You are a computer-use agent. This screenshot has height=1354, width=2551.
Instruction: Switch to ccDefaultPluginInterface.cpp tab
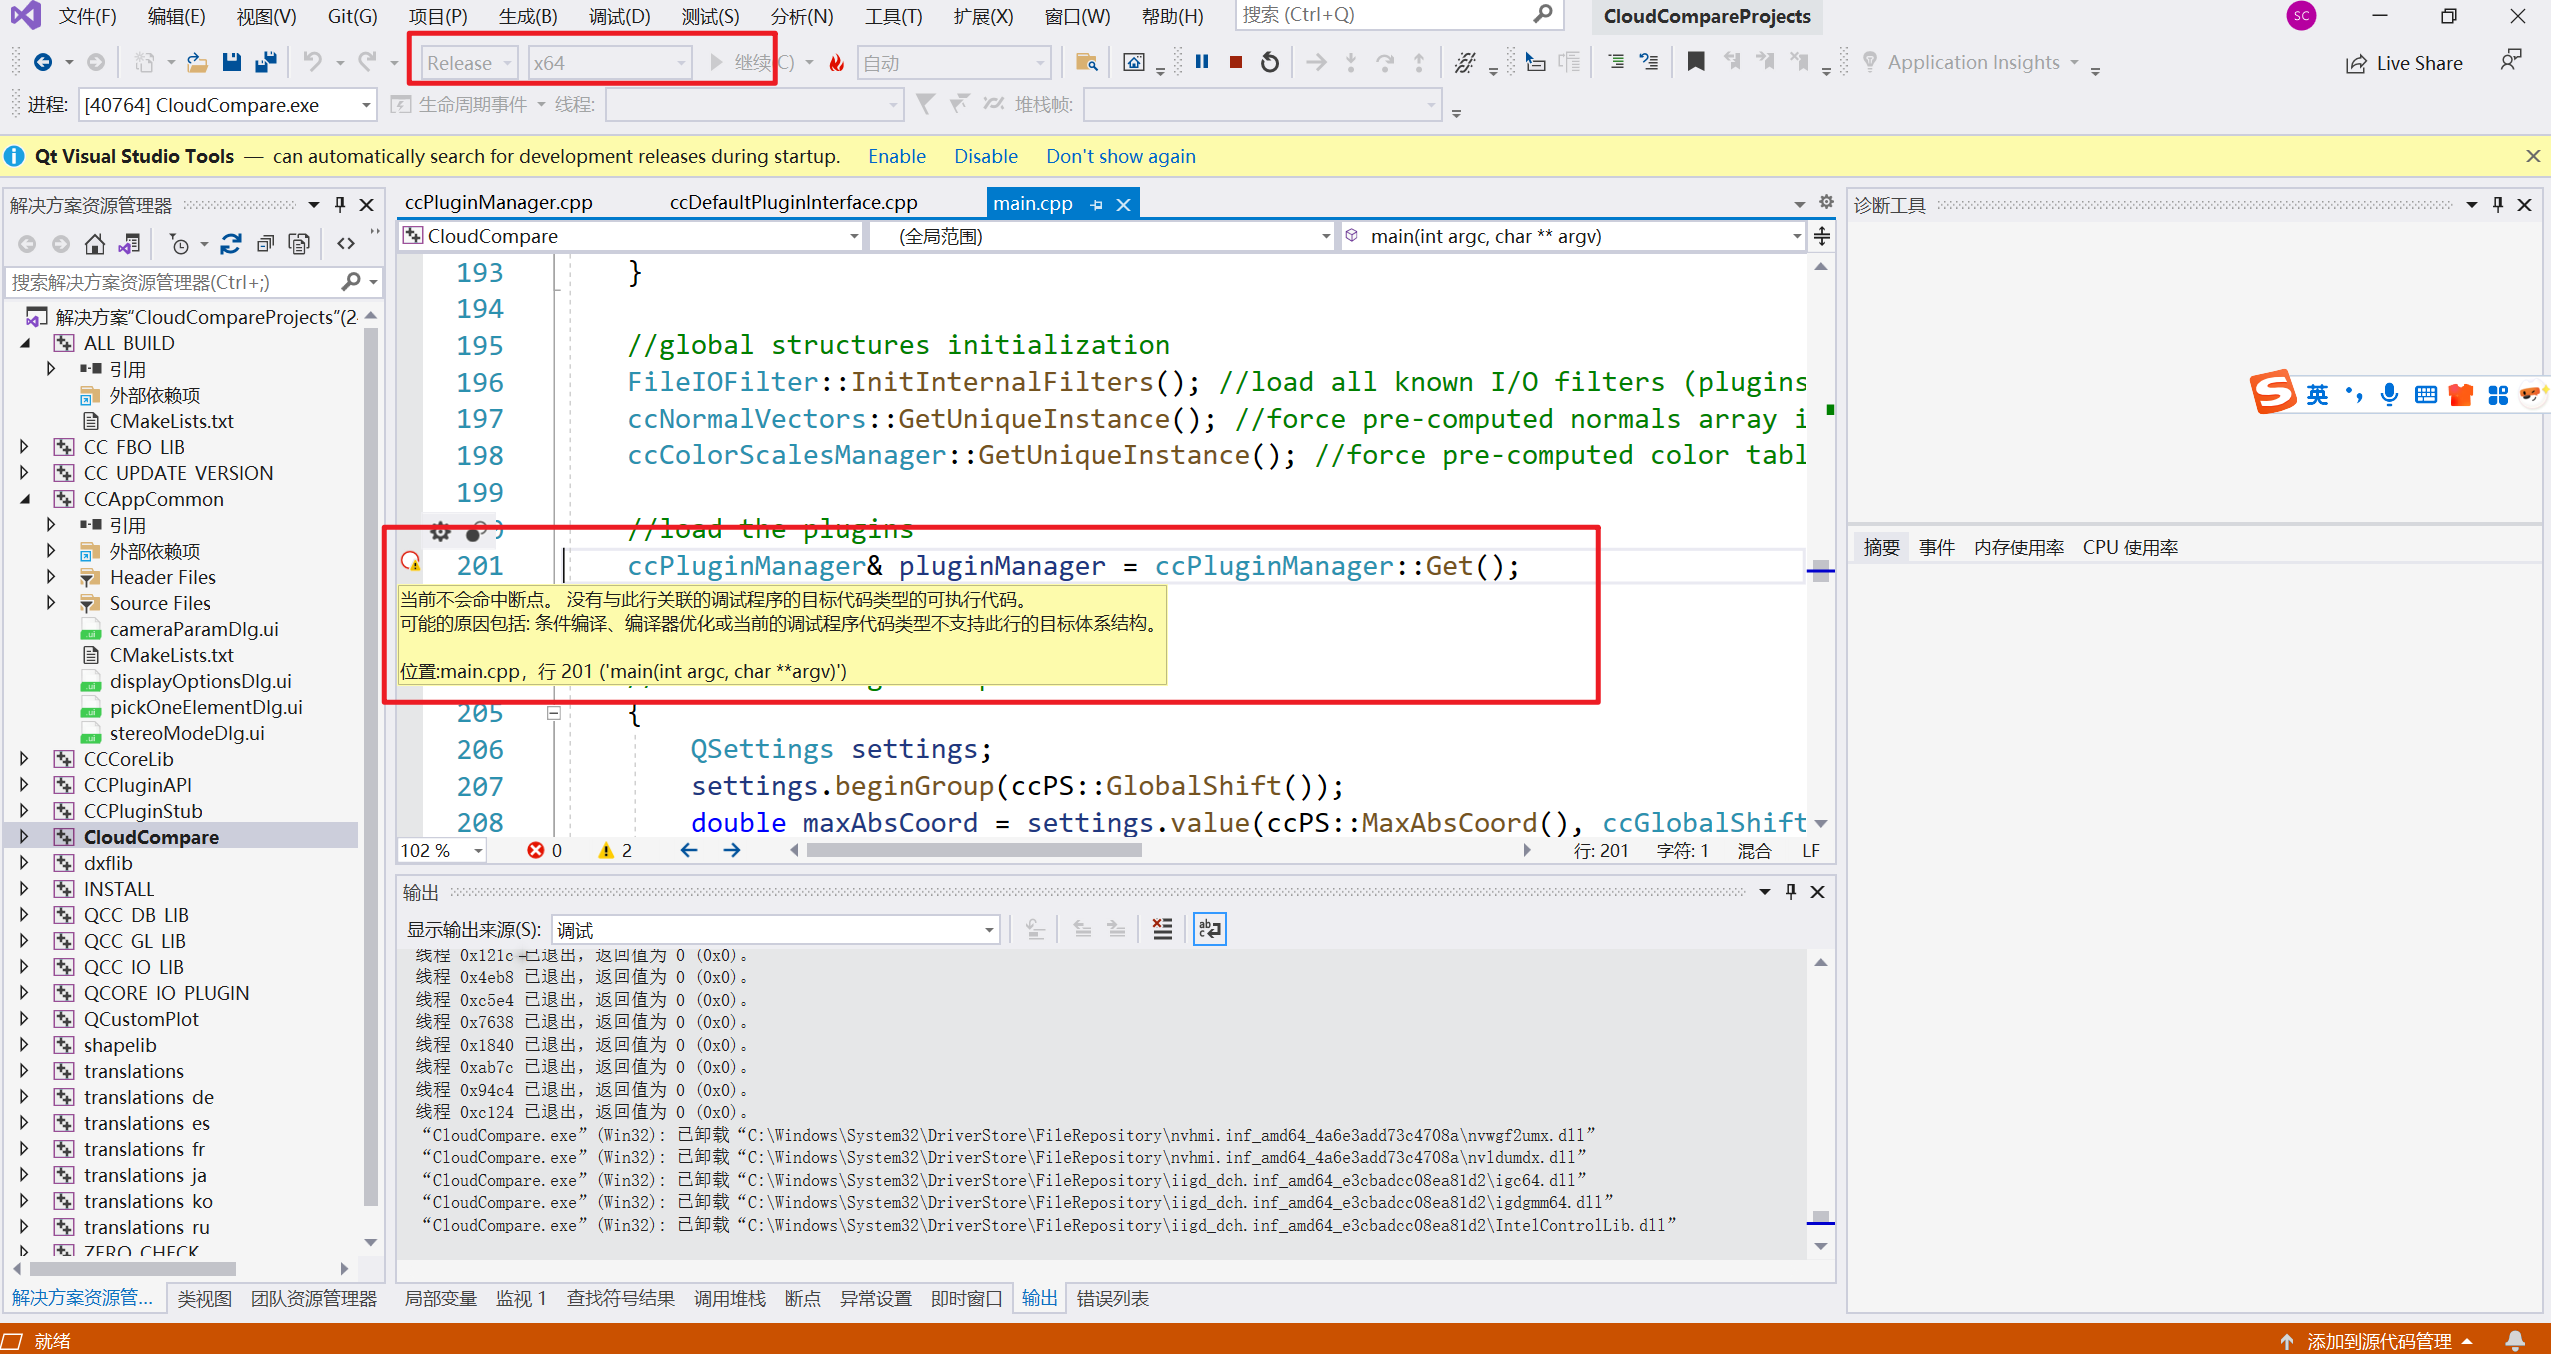(x=793, y=202)
